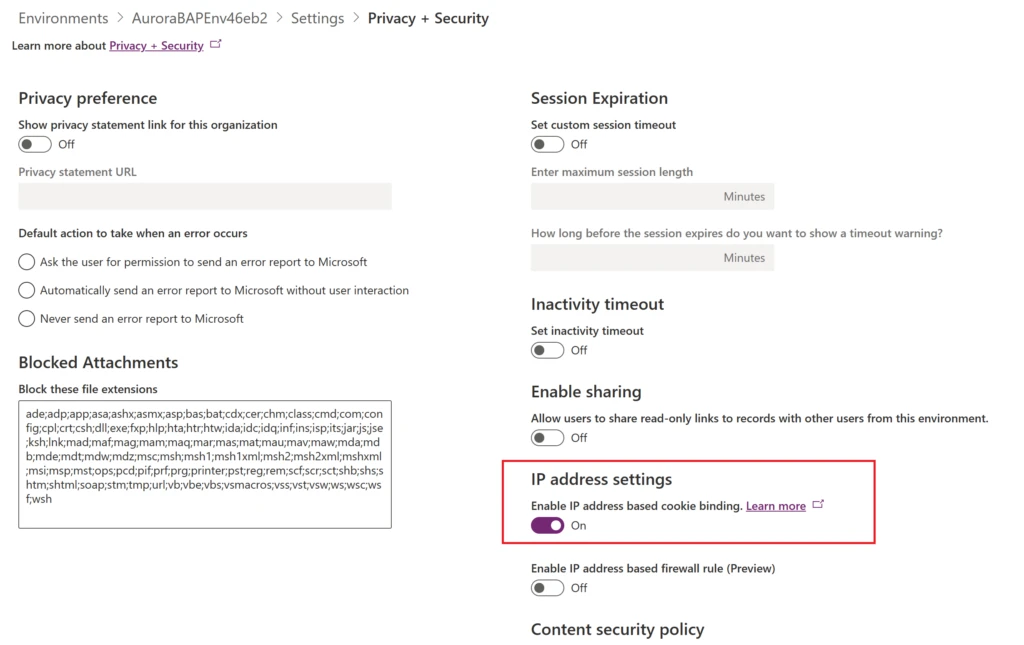Image resolution: width=1024 pixels, height=645 pixels.
Task: Click external link icon next to Learn more
Action: (x=819, y=505)
